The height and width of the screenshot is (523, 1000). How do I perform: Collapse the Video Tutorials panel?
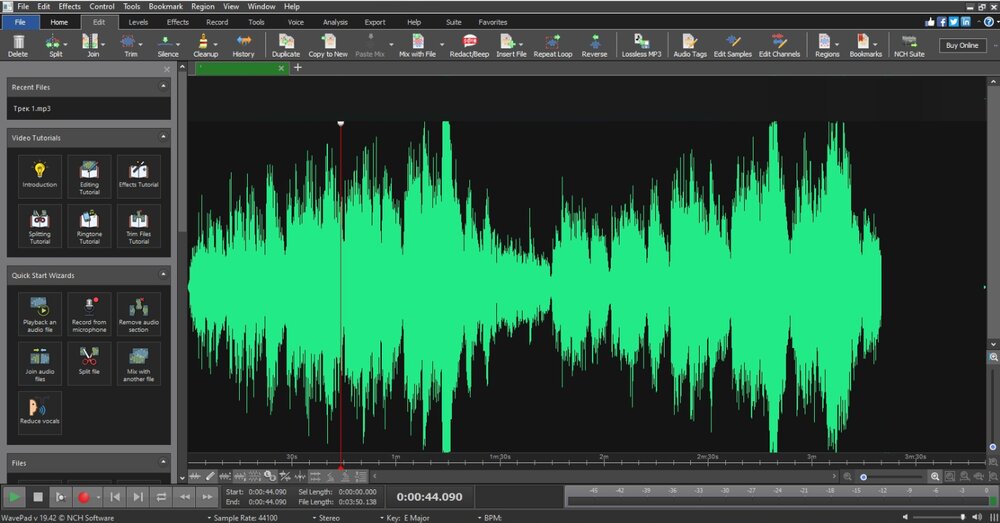click(163, 137)
